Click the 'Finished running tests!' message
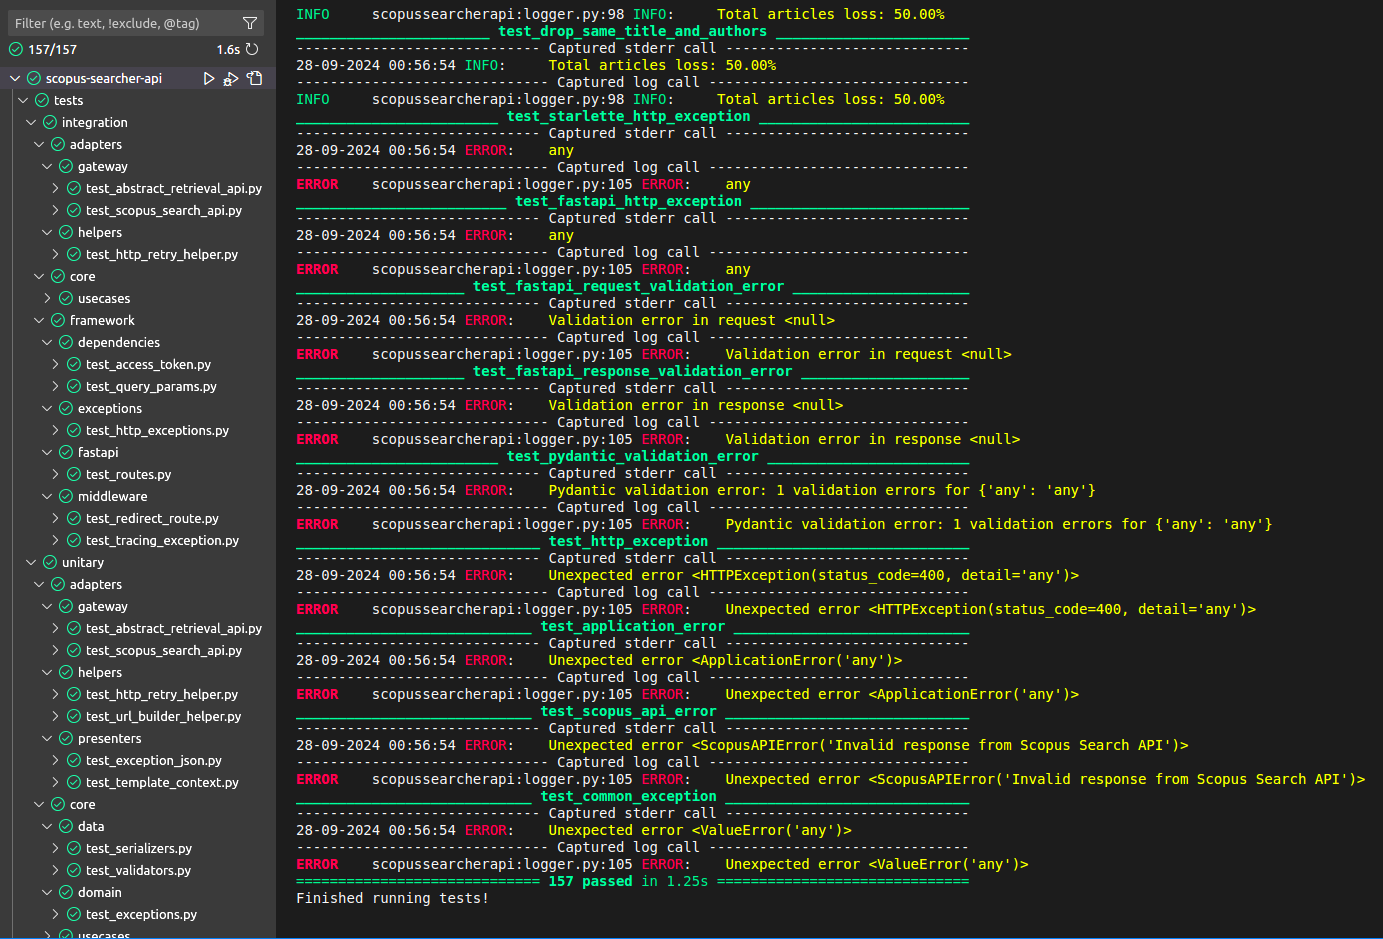The width and height of the screenshot is (1383, 939). [392, 898]
